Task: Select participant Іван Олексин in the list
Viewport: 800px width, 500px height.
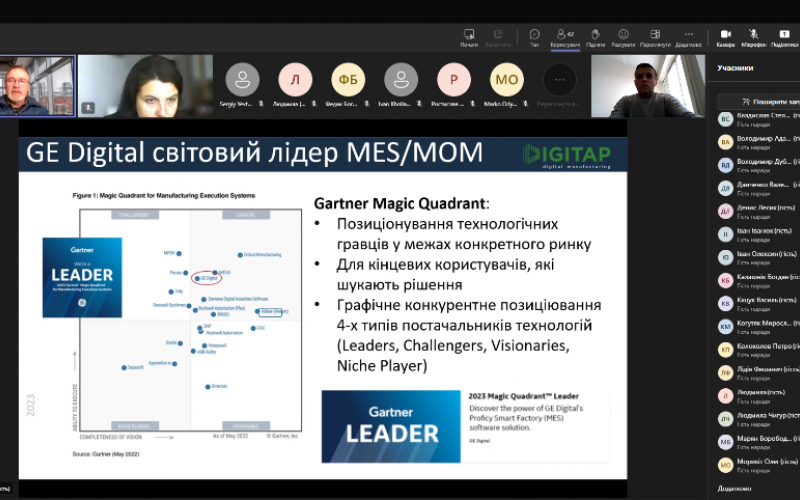Action: pyautogui.click(x=758, y=258)
